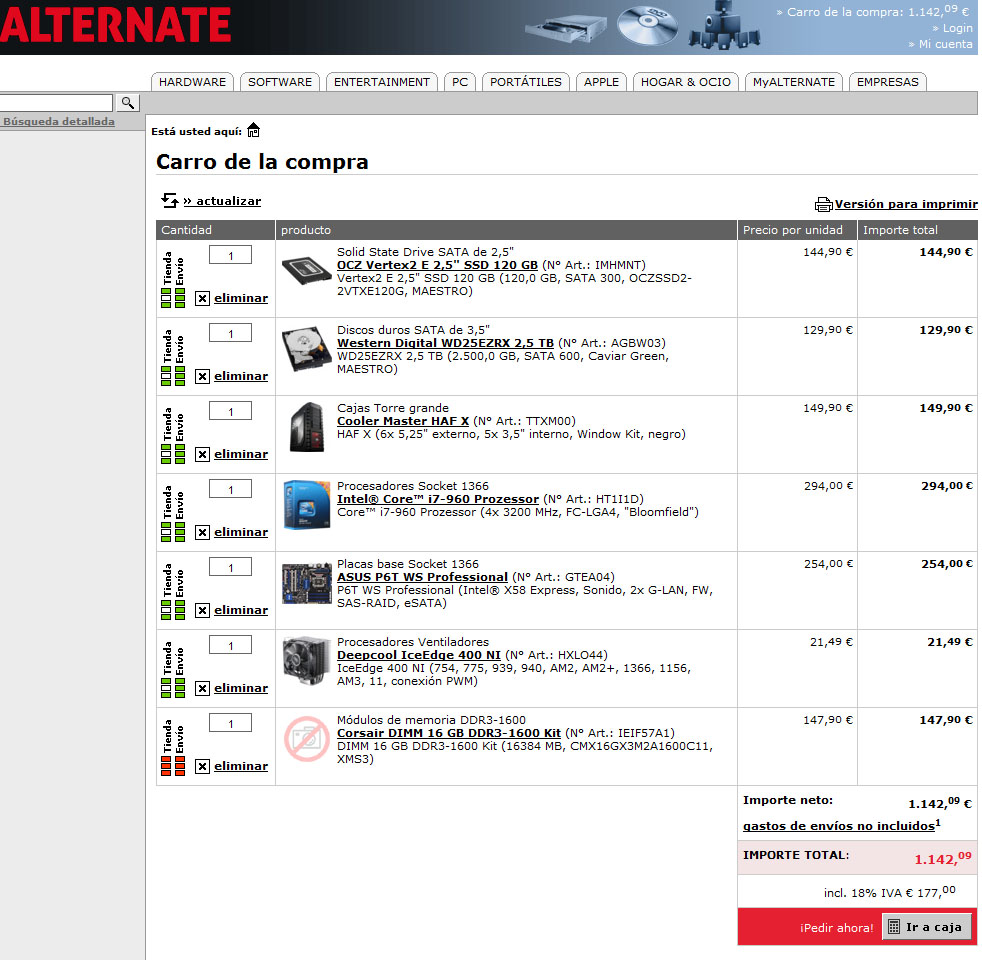Screen dimensions: 982x960
Task: Open the APPLE tab
Action: [x=601, y=82]
